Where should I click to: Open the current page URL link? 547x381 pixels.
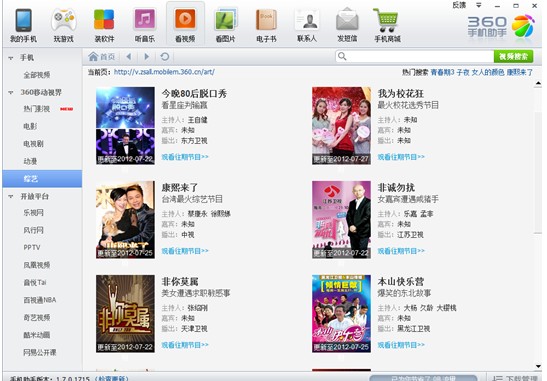tap(164, 72)
